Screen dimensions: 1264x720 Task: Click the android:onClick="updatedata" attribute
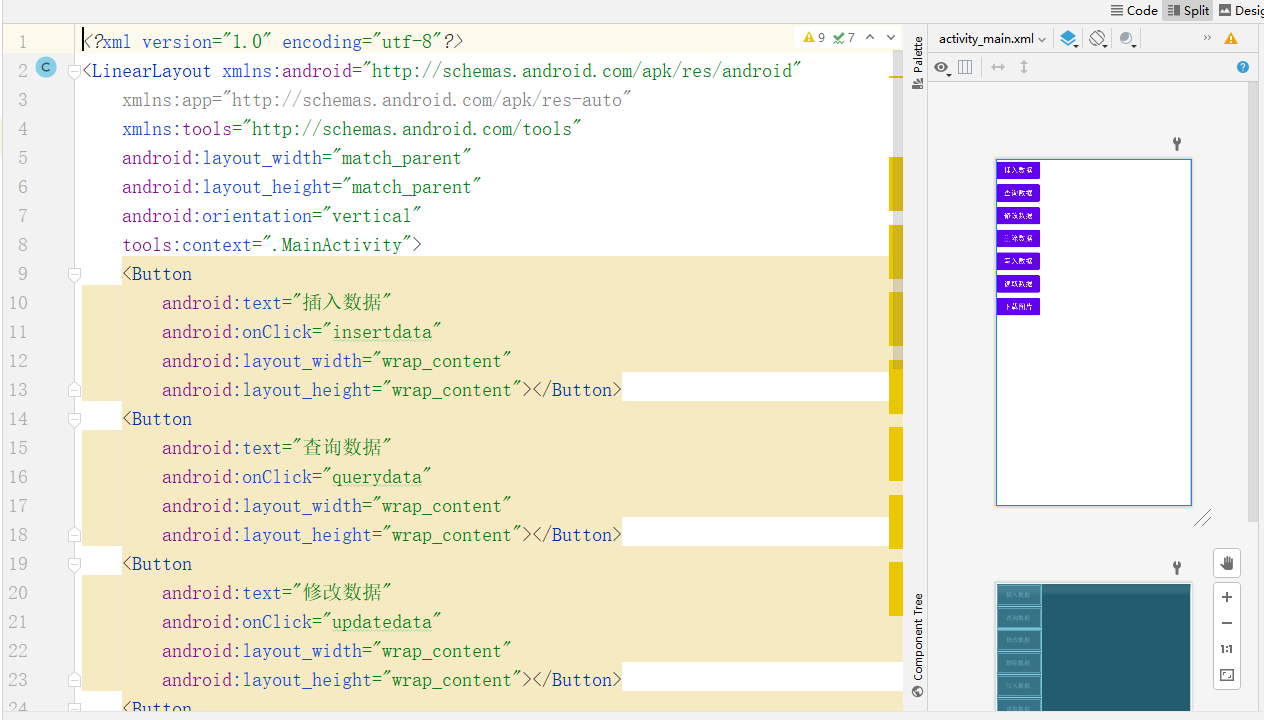pyautogui.click(x=301, y=622)
